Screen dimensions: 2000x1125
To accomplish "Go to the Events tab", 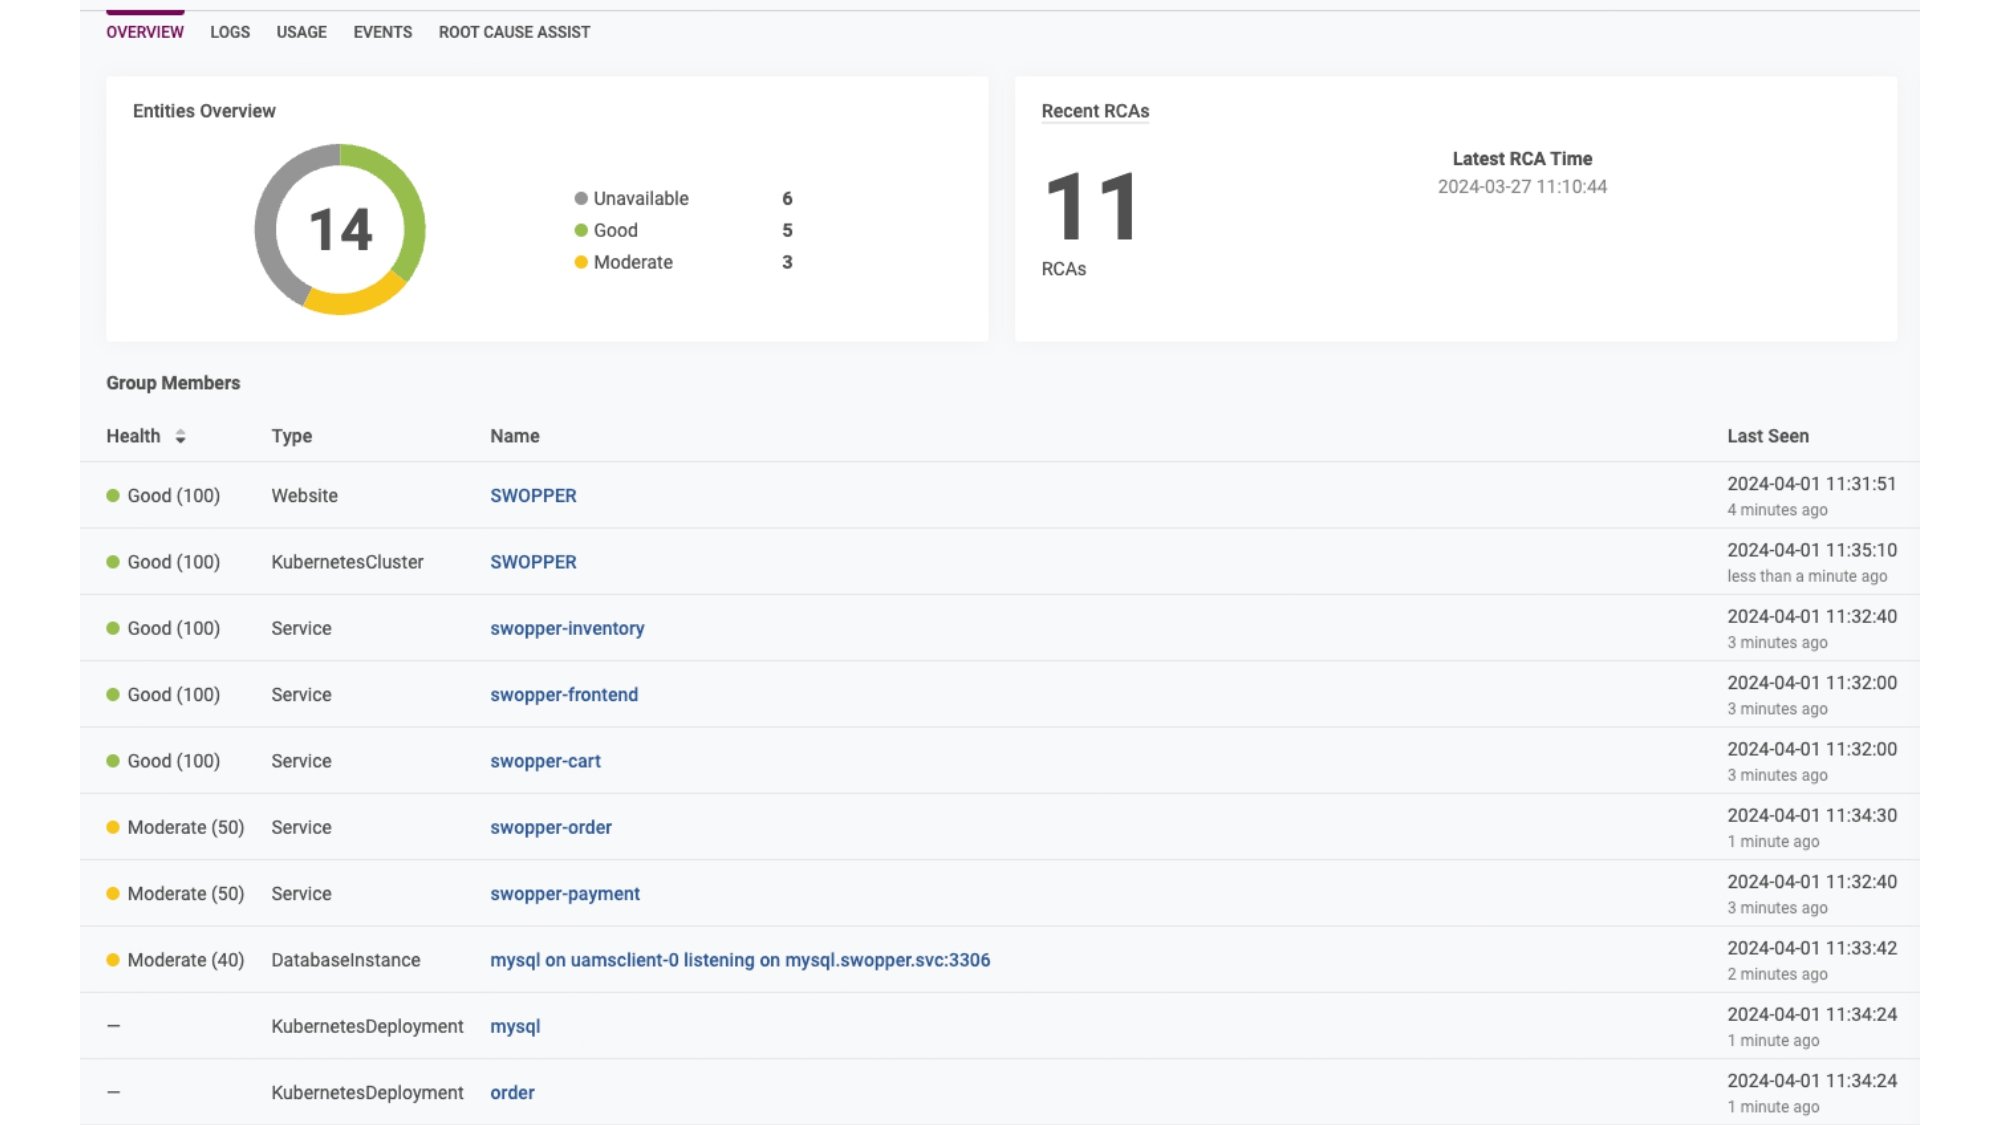I will click(x=382, y=32).
